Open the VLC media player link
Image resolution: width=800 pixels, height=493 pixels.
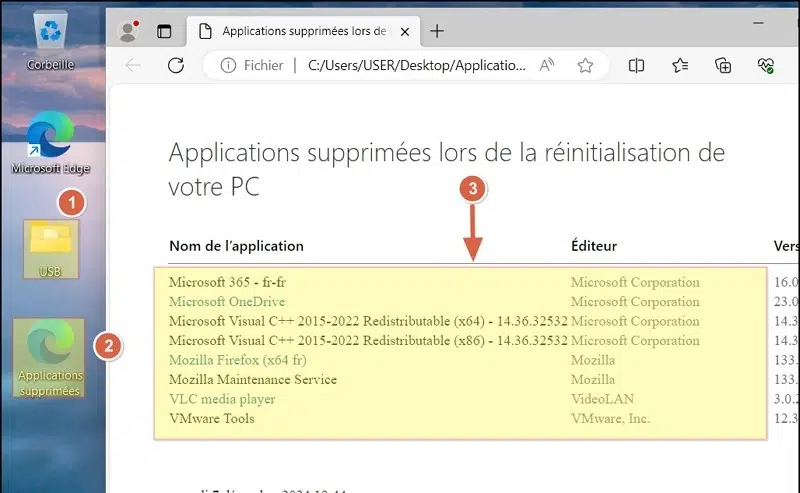click(222, 399)
